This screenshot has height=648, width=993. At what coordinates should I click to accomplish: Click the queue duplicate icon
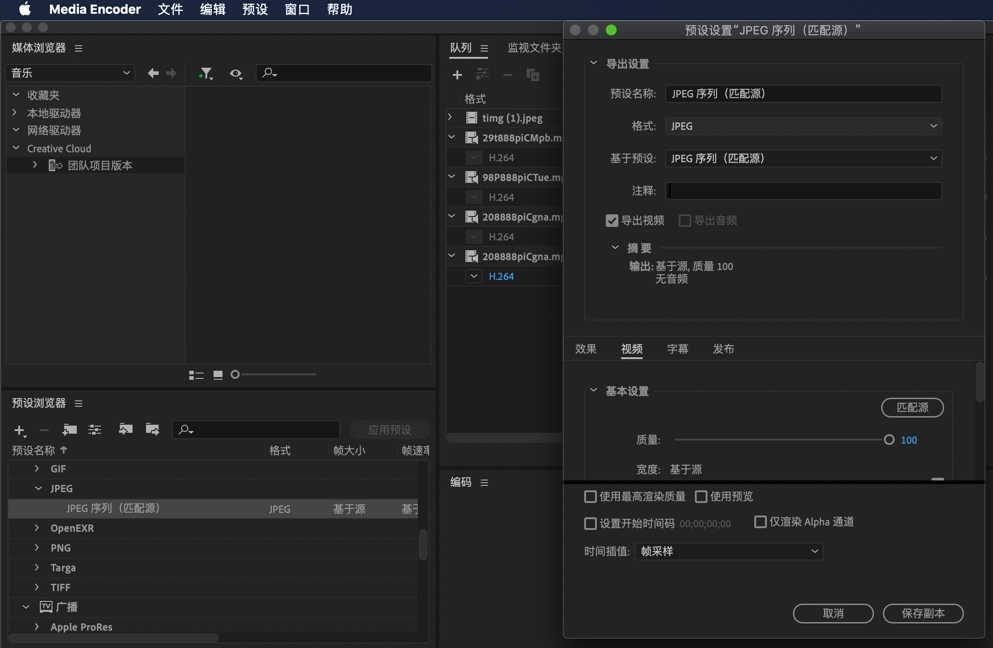(533, 75)
